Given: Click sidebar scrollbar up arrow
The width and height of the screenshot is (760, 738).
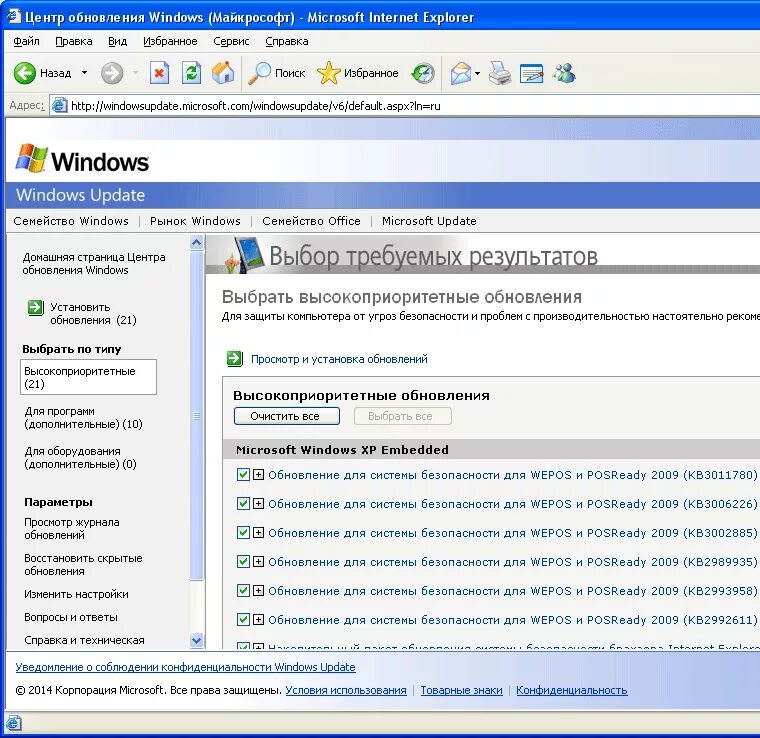Looking at the screenshot, I should point(196,242).
